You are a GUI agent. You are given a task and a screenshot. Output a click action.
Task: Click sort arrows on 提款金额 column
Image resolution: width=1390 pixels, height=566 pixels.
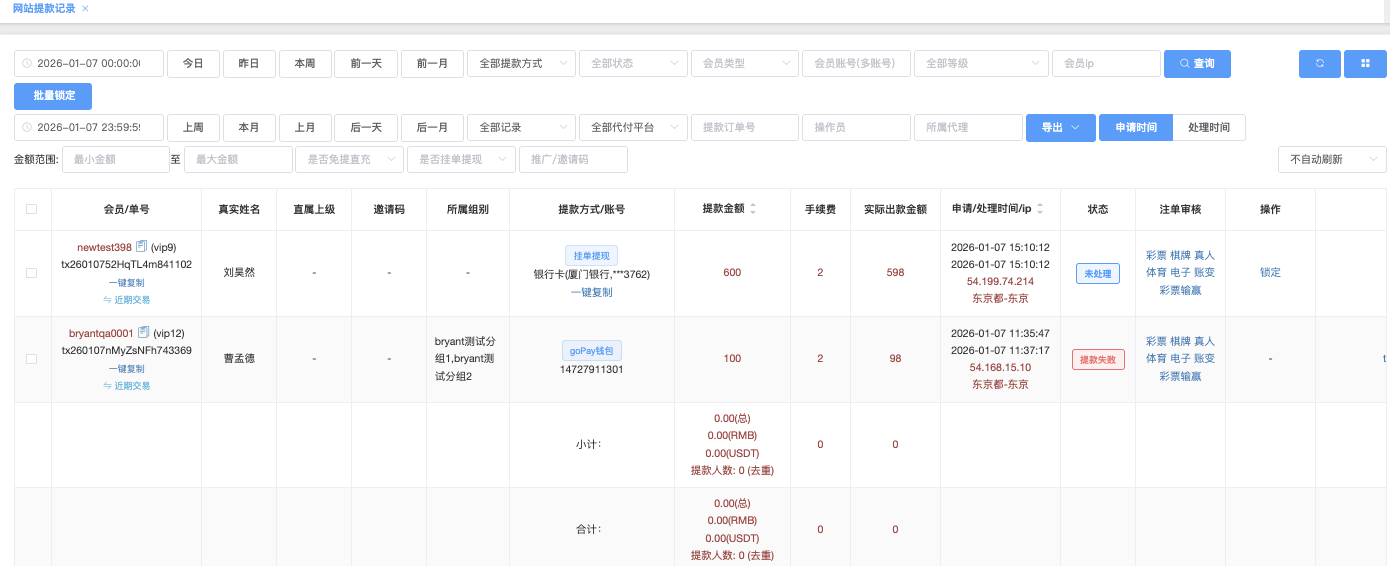click(x=753, y=209)
